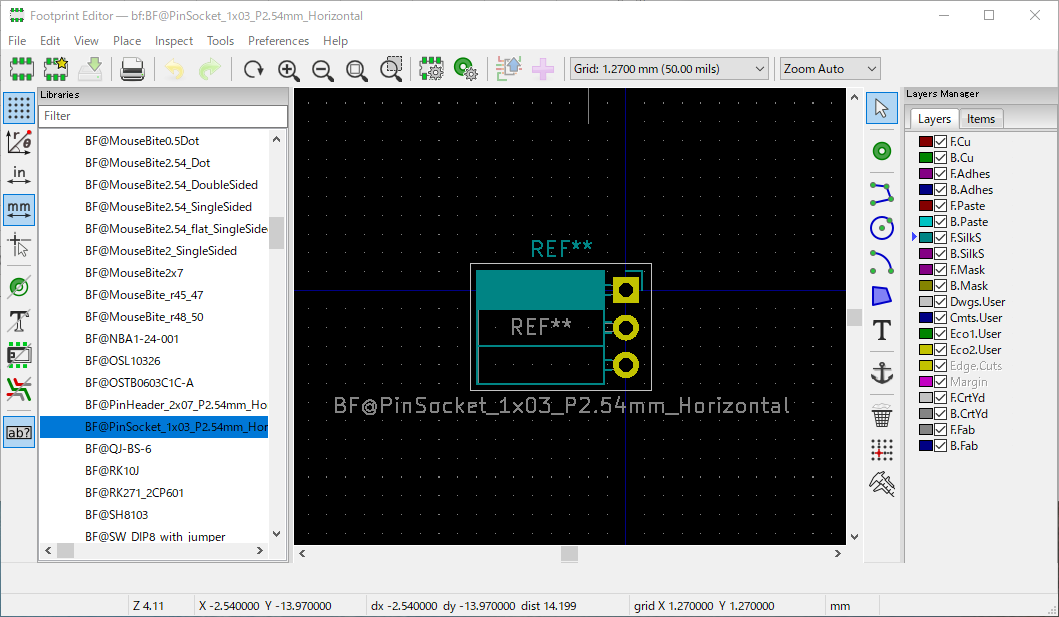
Task: Uncheck the F.Cu layer checkbox
Action: (x=940, y=142)
